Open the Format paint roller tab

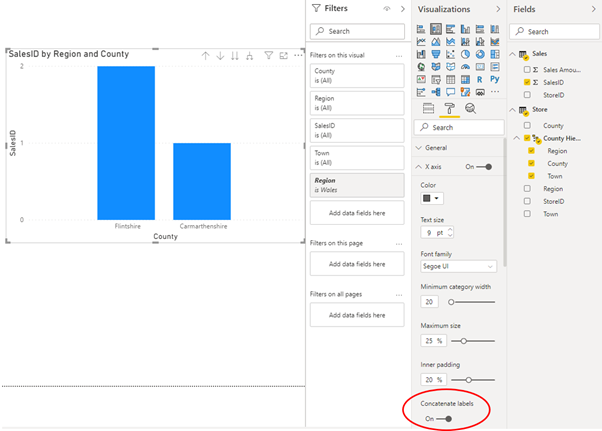pos(449,109)
